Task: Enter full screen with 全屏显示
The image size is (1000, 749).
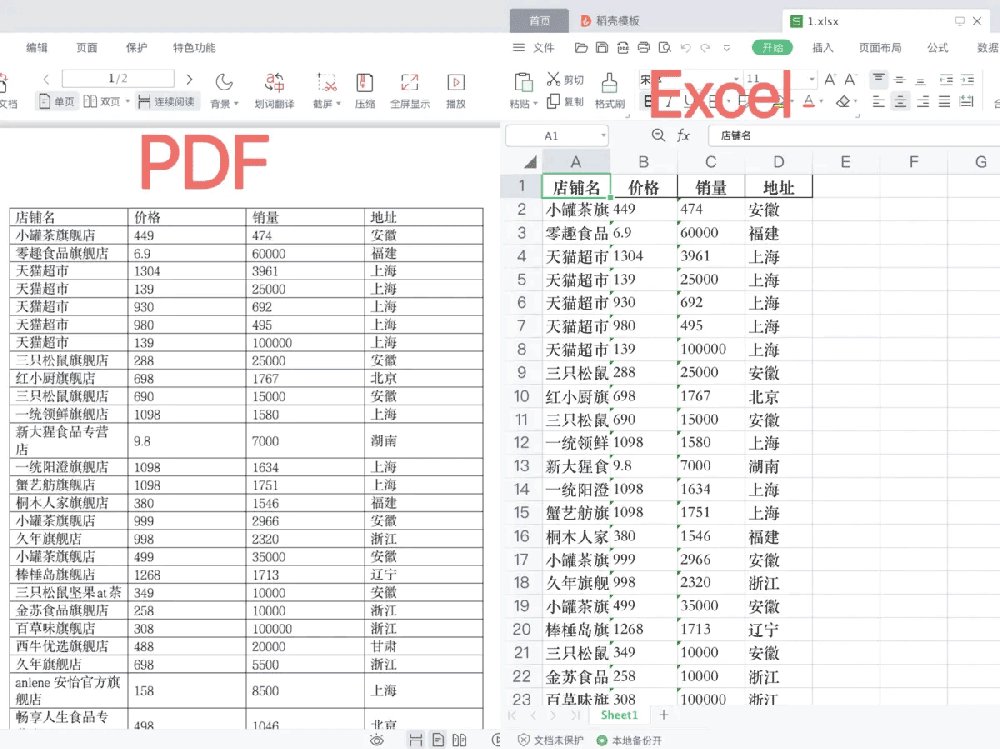Action: click(x=409, y=90)
